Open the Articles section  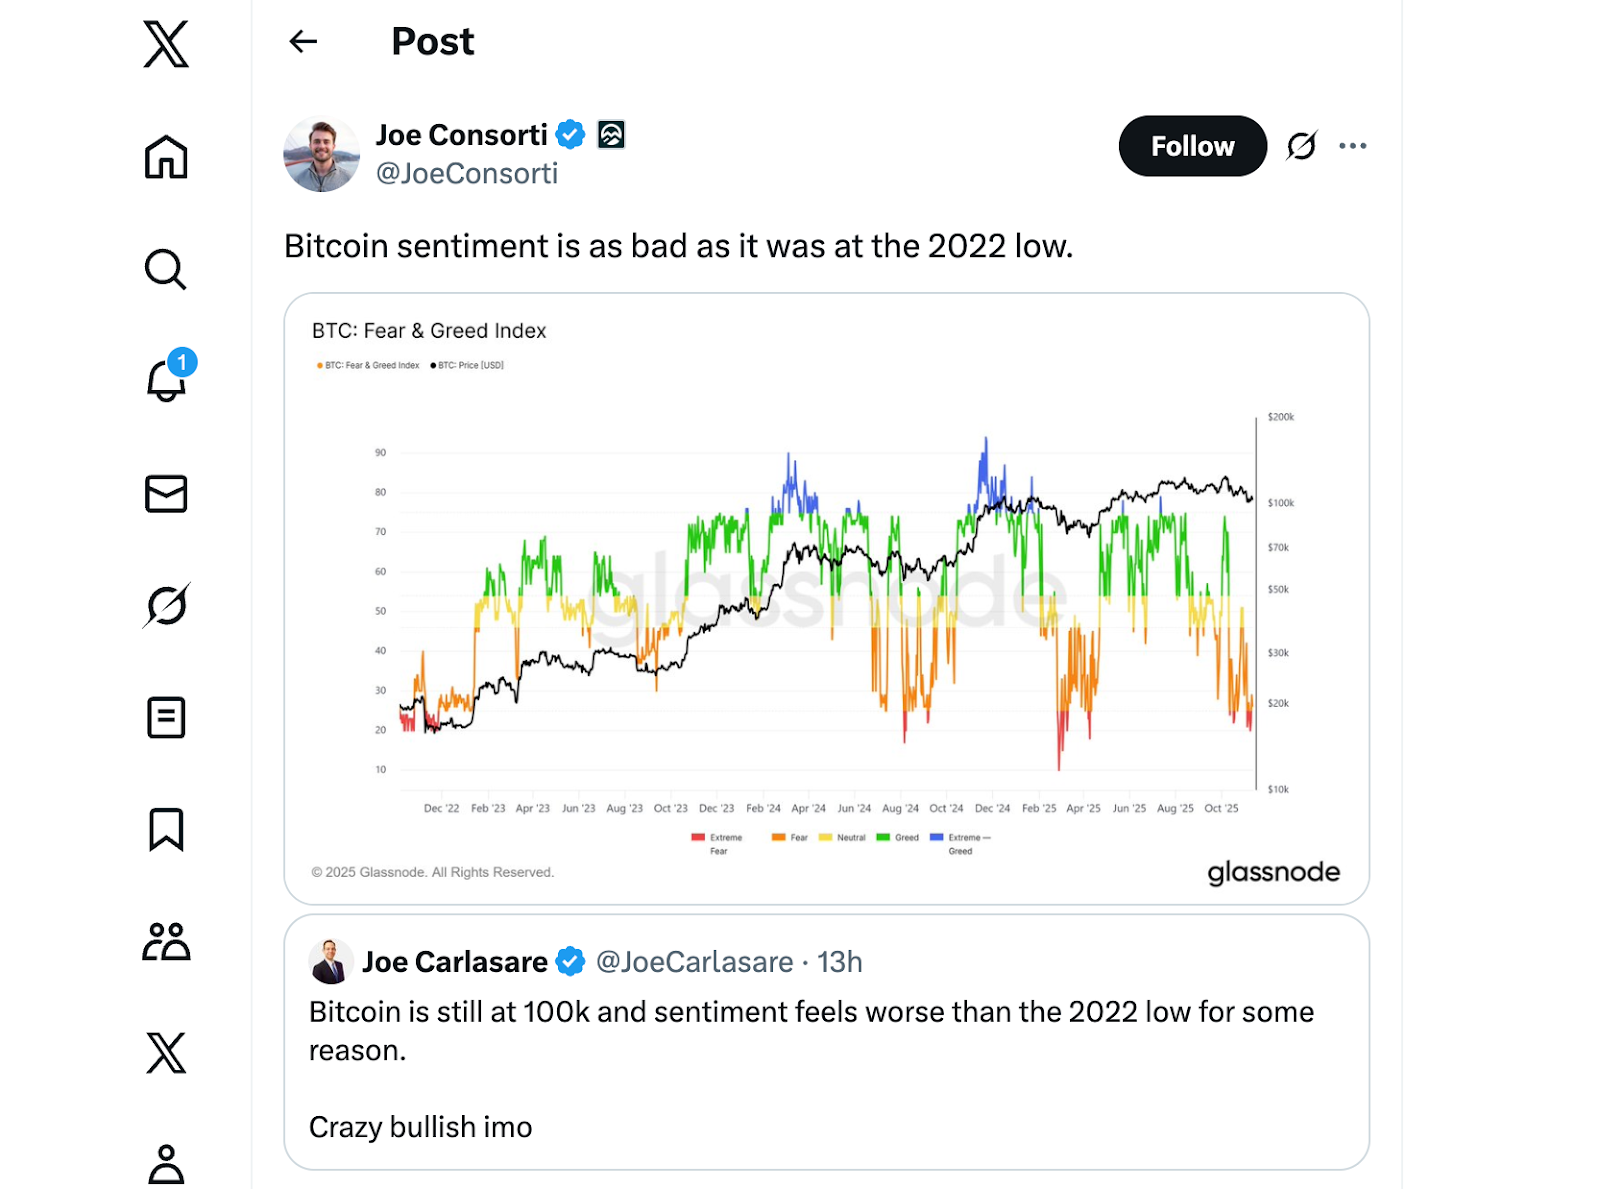click(166, 717)
